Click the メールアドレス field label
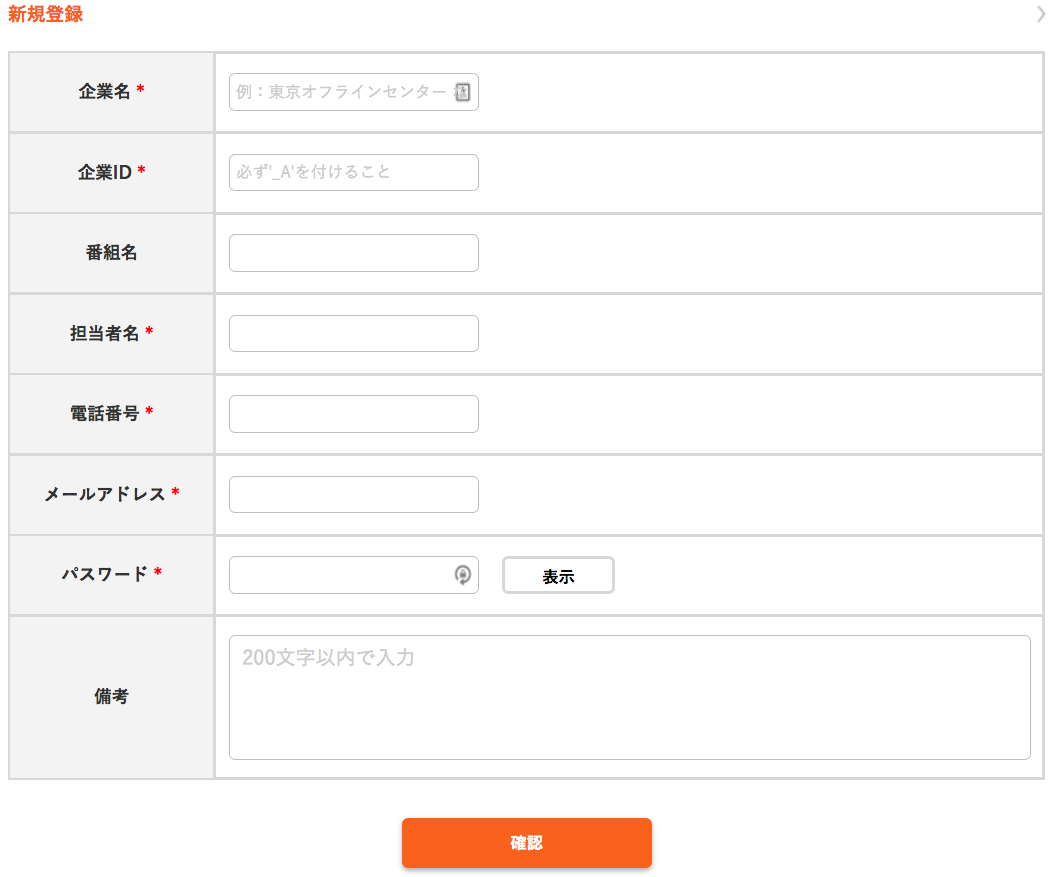This screenshot has width=1051, height=877. (105, 494)
